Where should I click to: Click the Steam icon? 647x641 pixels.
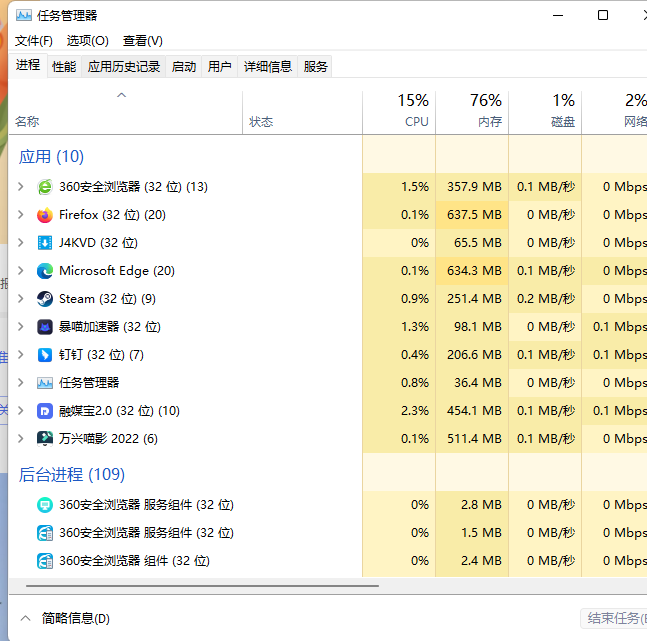click(45, 299)
